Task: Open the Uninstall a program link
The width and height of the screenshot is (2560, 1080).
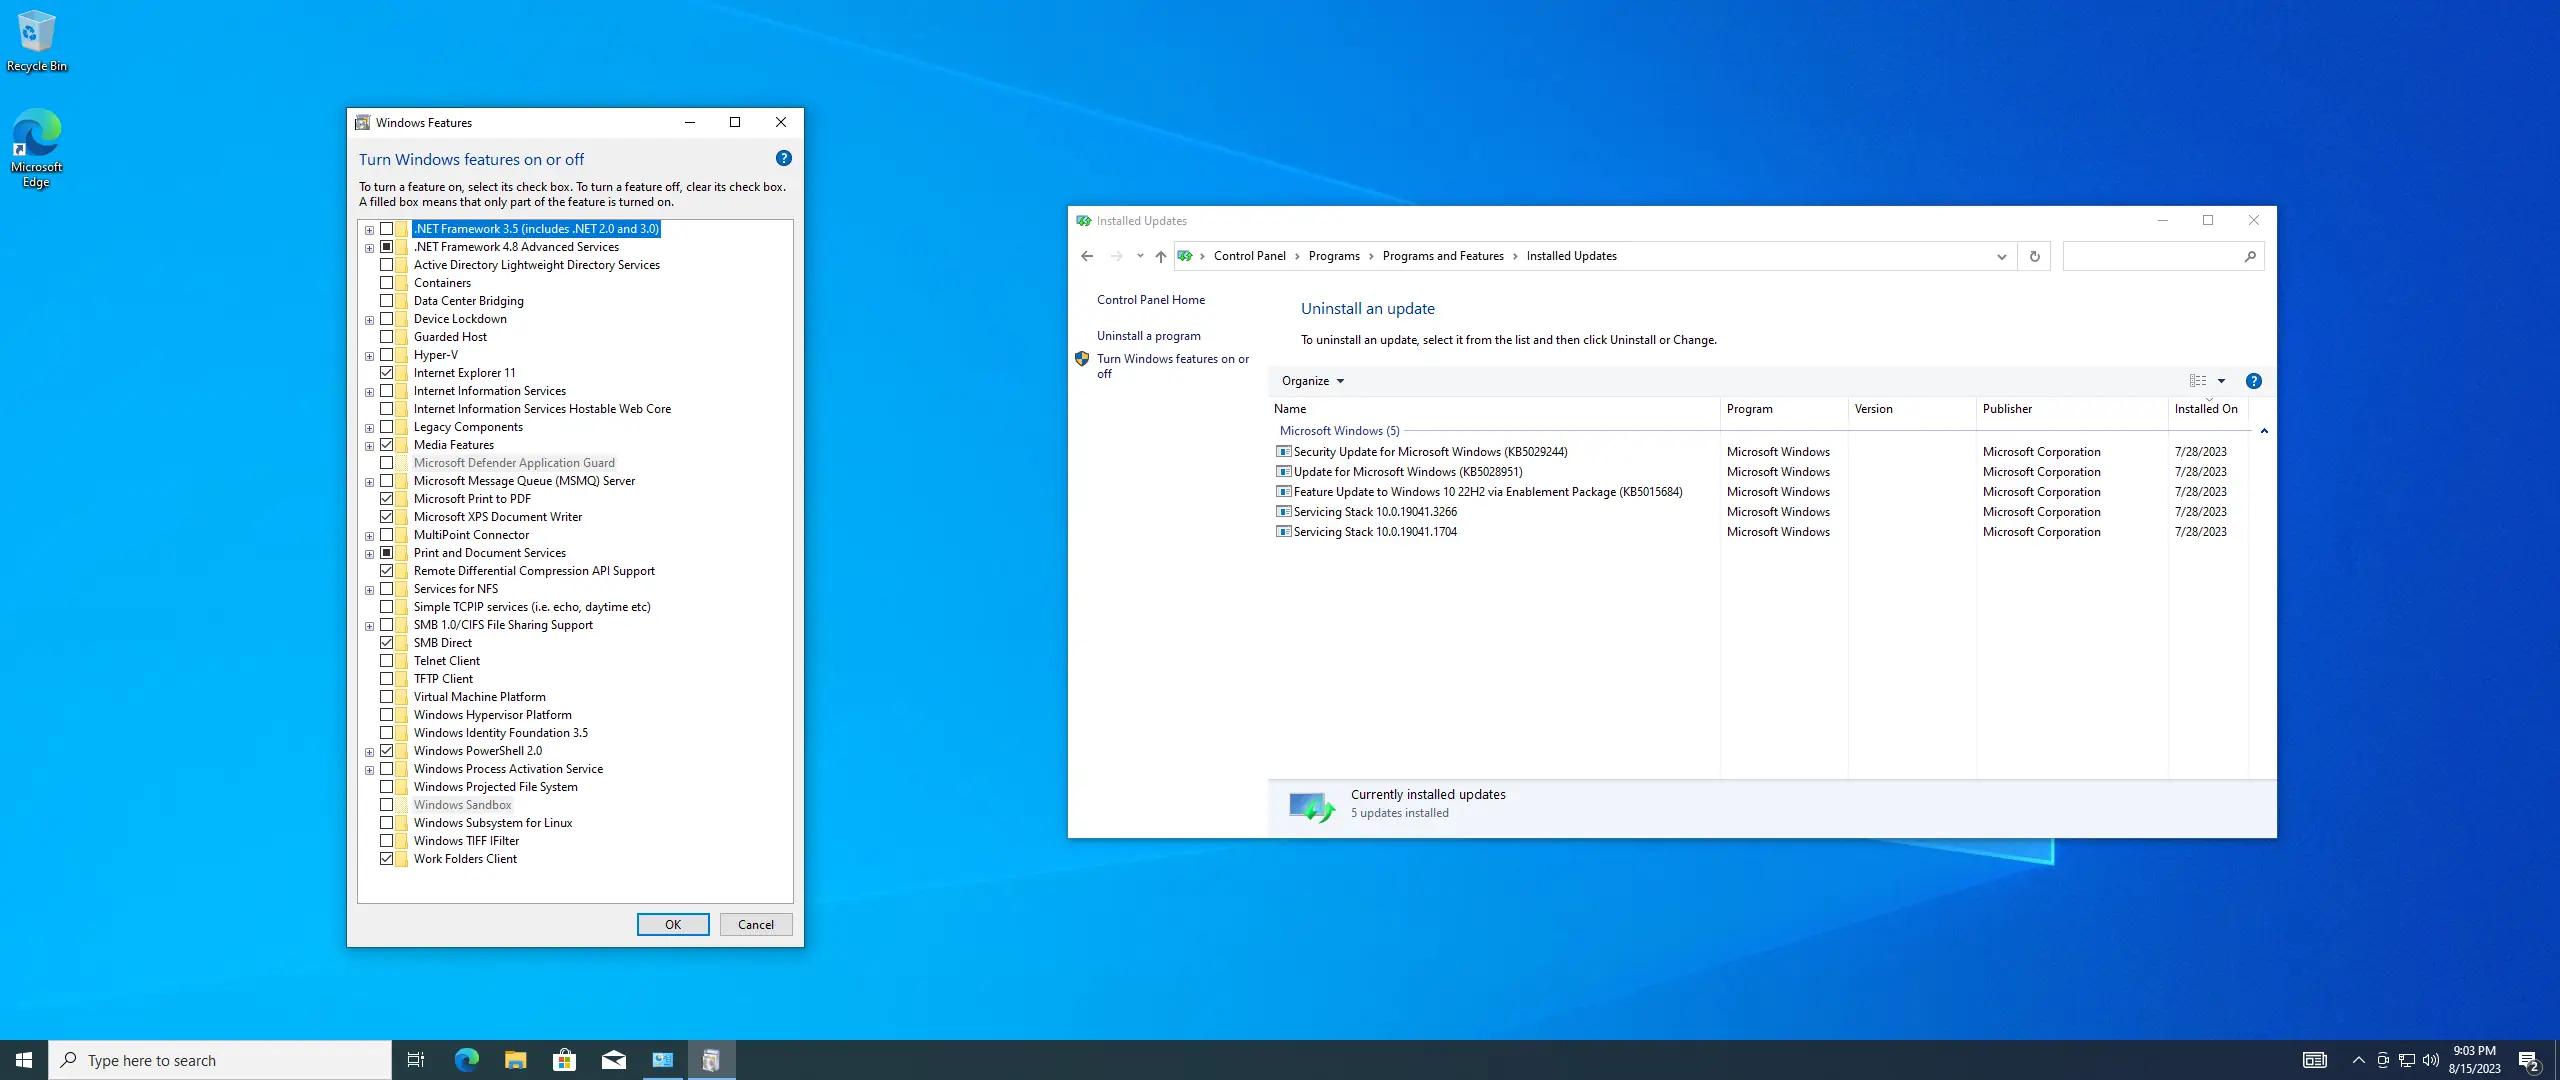Action: [x=1148, y=336]
